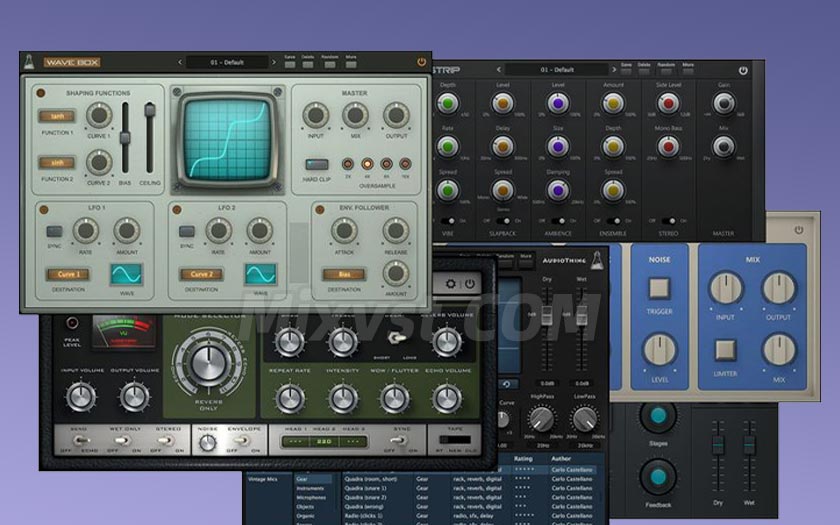Viewport: 840px width, 525px height.
Task: Click the Env. Follower Release knob
Action: [396, 230]
